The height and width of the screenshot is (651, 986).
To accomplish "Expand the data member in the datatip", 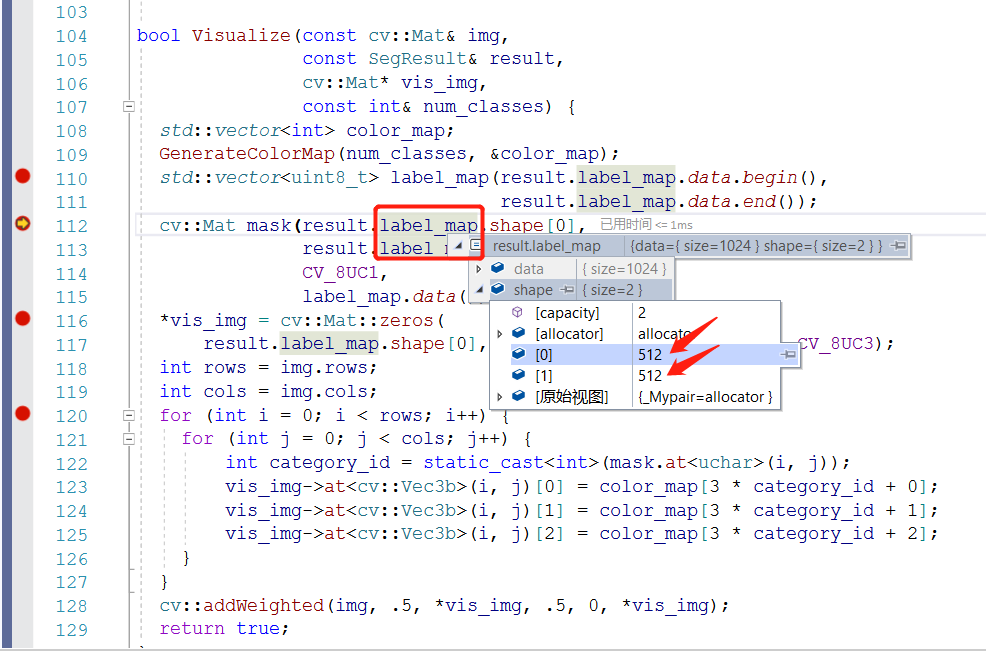I will pyautogui.click(x=479, y=269).
